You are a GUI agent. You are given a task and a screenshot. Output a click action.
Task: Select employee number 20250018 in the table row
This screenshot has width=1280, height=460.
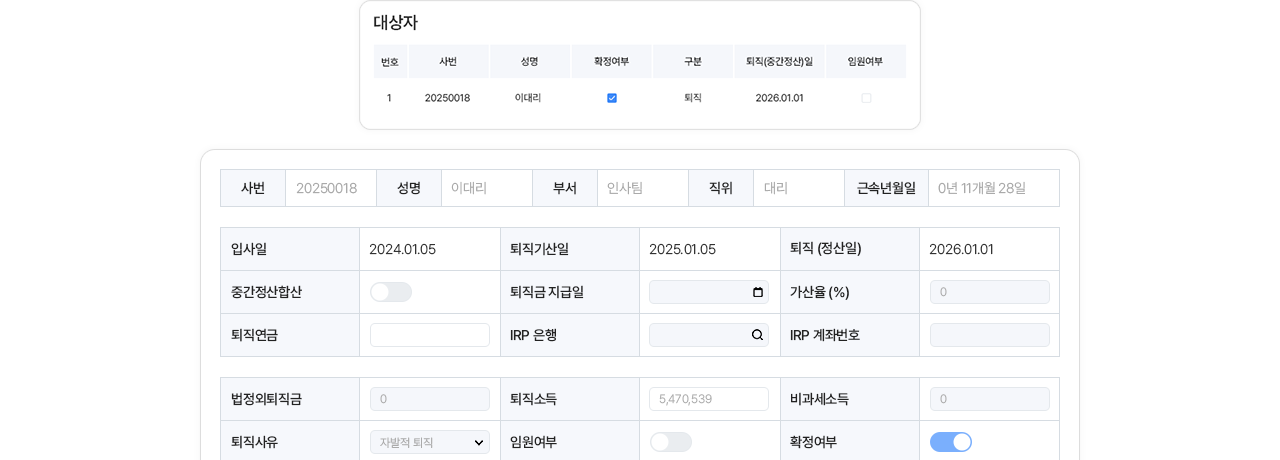pyautogui.click(x=447, y=98)
